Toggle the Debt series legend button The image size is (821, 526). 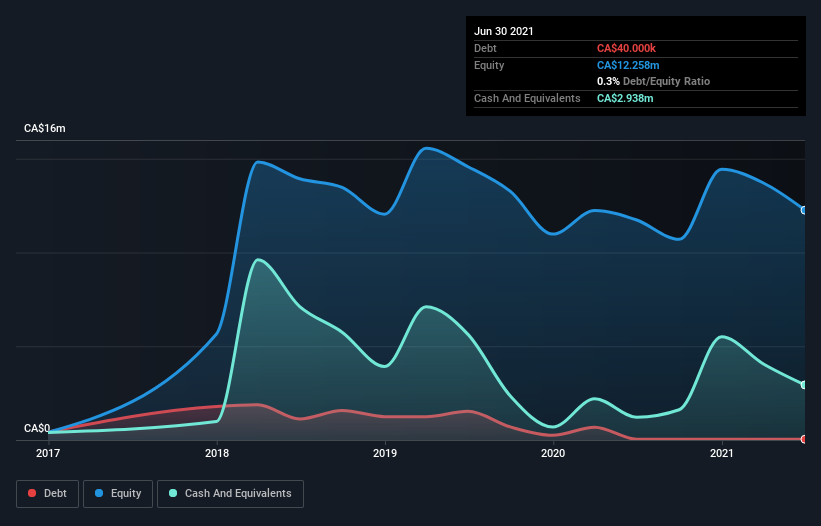pos(48,494)
